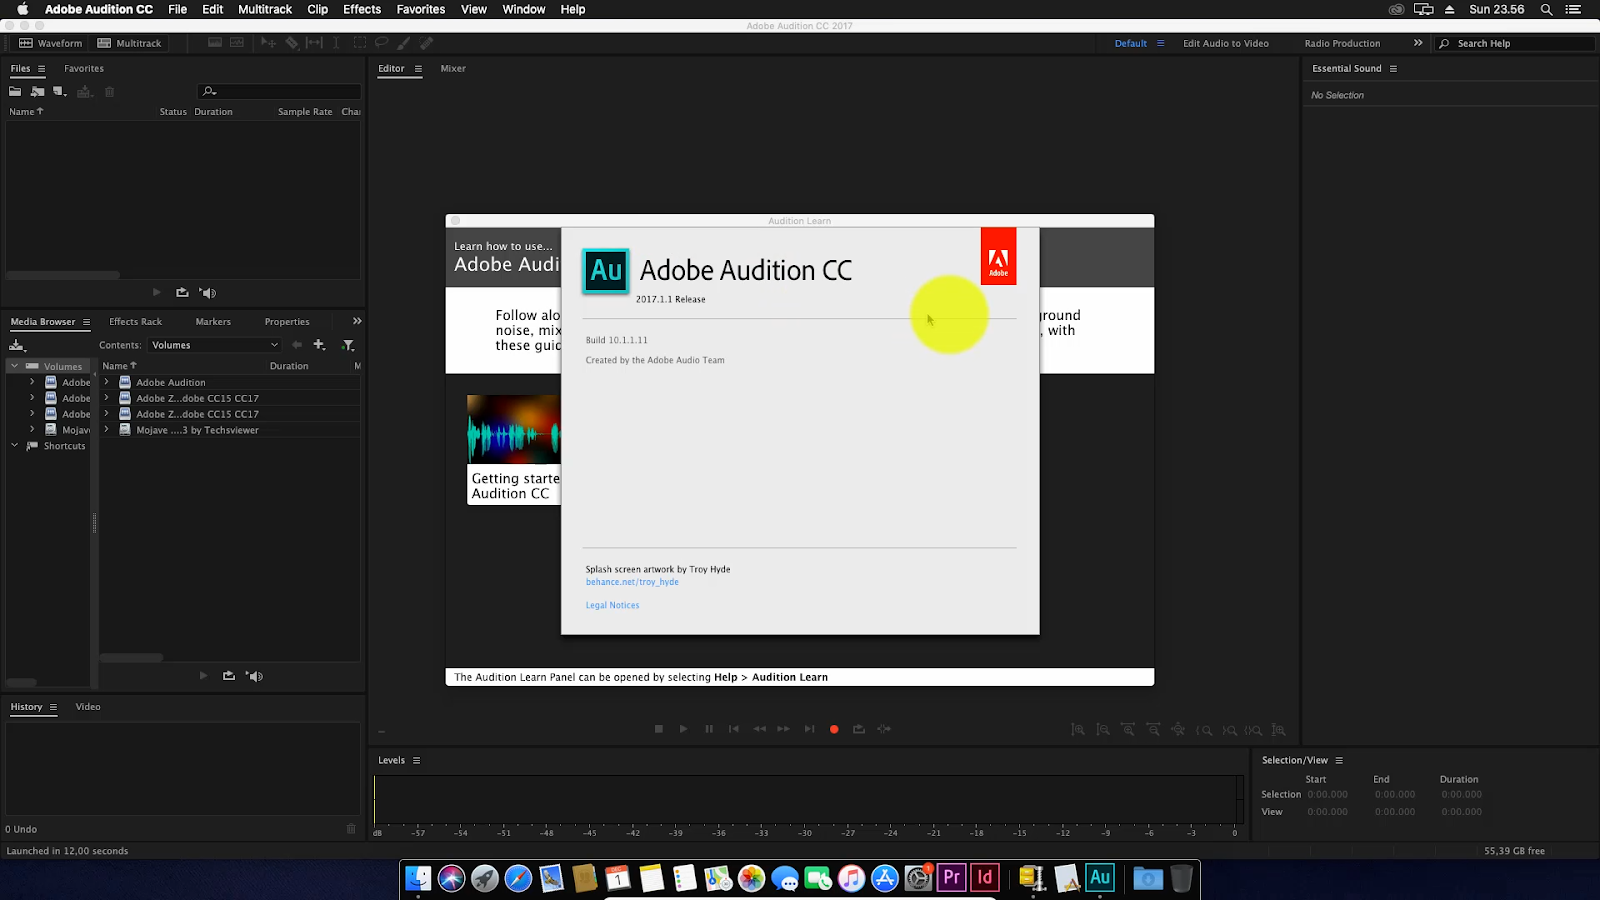Open the Legal Notices link
The width and height of the screenshot is (1600, 900).
(612, 605)
